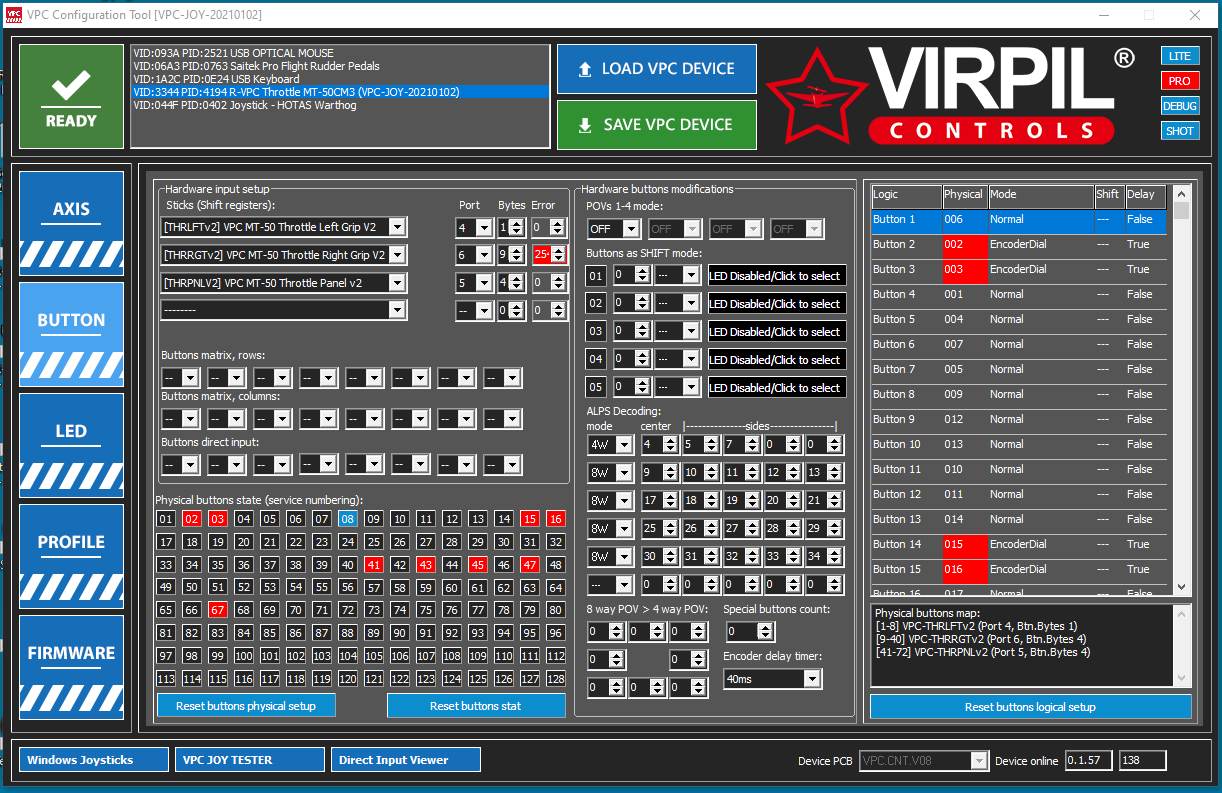Click the Delay column header
This screenshot has width=1222, height=793.
point(1145,195)
